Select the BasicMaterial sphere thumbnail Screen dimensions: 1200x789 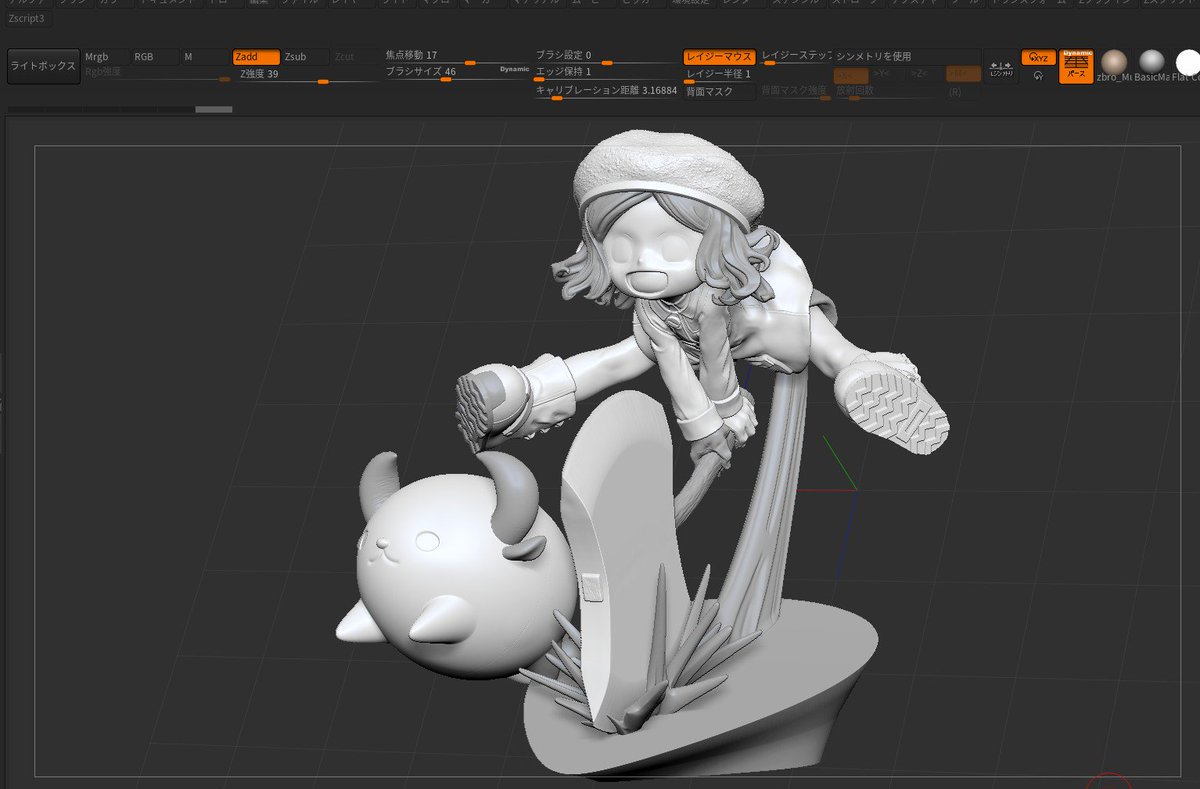pyautogui.click(x=1152, y=67)
